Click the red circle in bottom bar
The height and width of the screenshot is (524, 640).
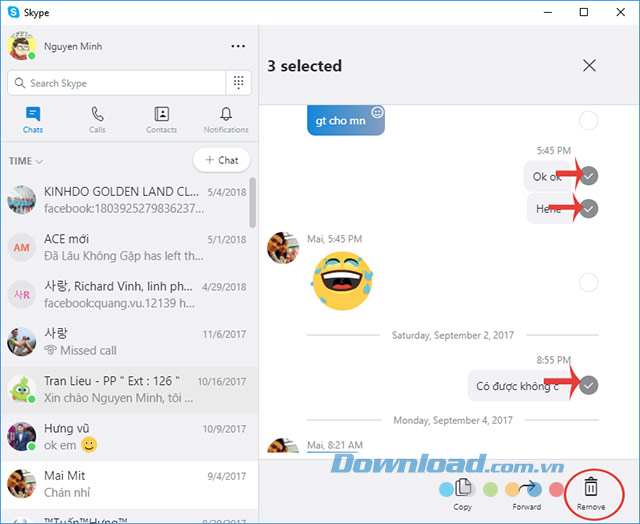[556, 489]
